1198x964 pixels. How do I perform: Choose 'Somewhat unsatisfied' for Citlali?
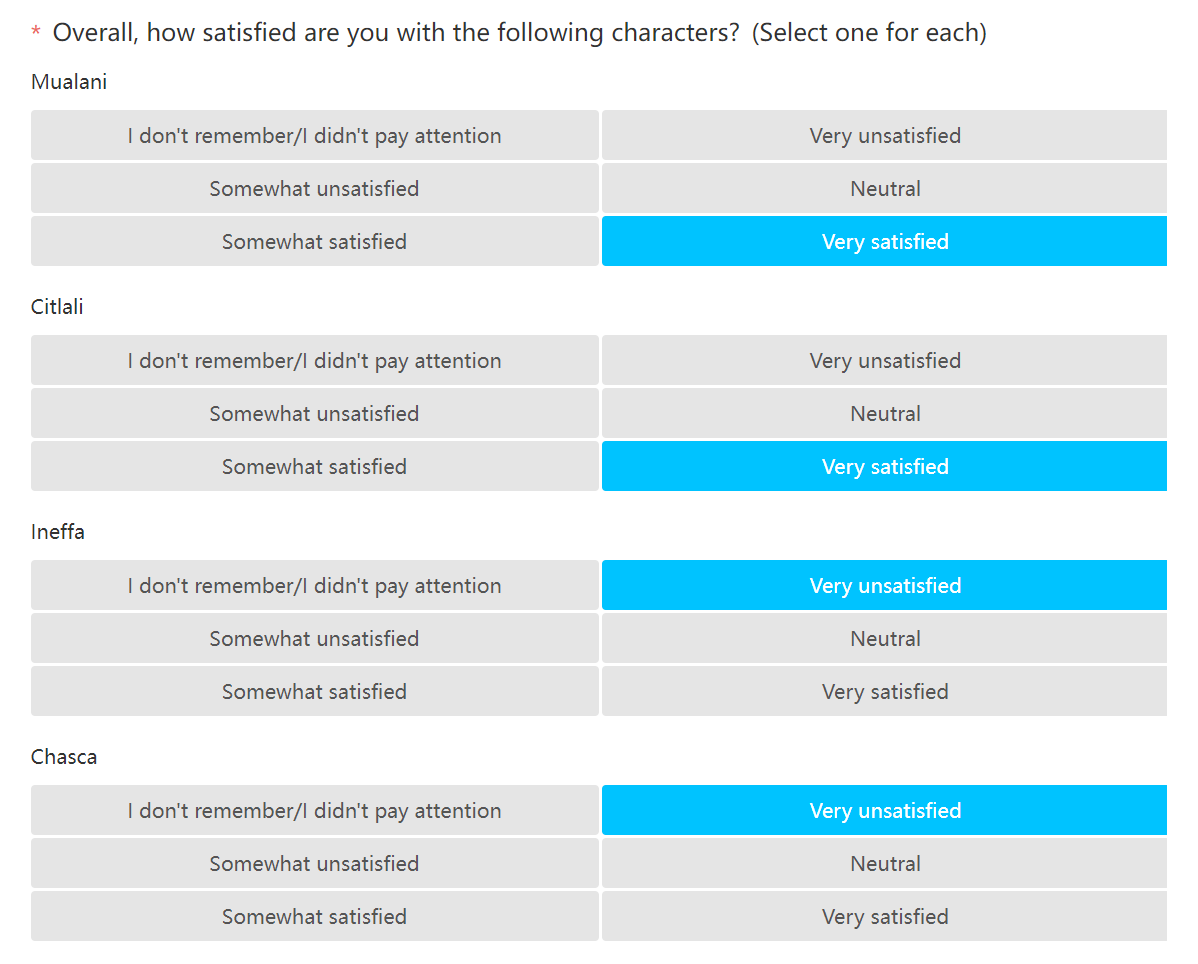coord(315,413)
